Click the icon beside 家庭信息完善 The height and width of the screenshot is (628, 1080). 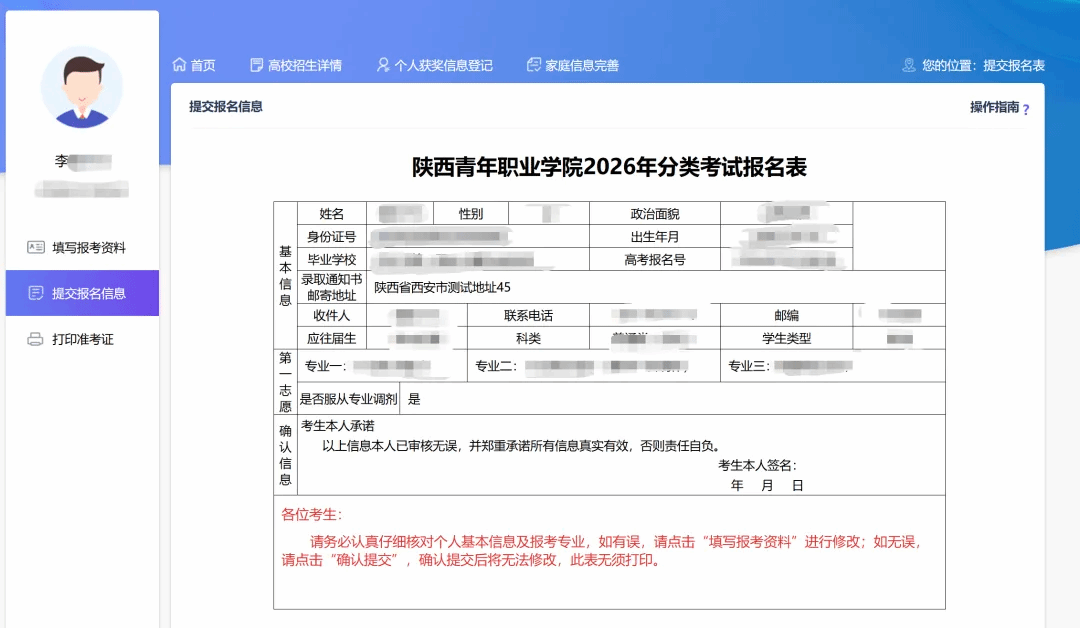click(534, 65)
